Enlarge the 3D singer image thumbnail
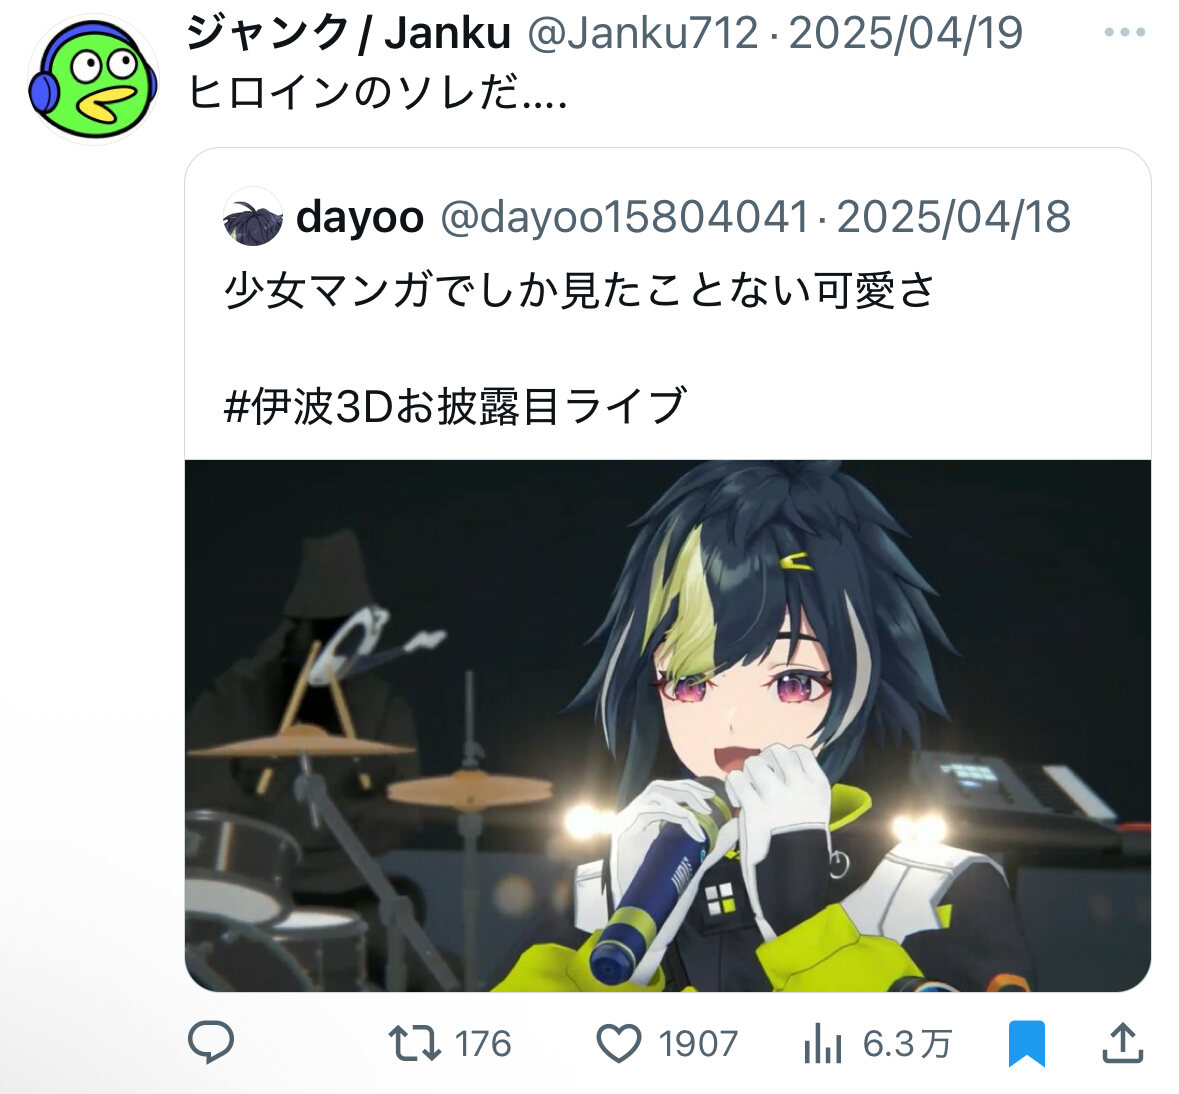Viewport: 1179px width, 1094px height. [x=668, y=726]
